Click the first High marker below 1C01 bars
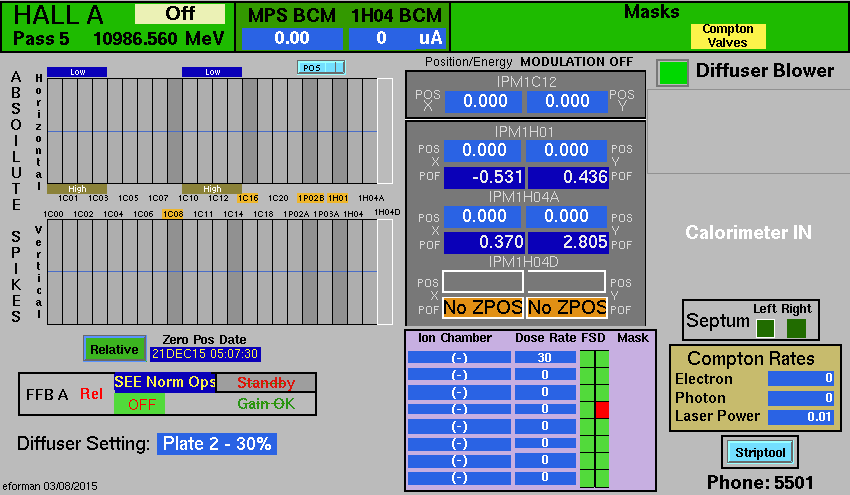This screenshot has width=850, height=495. 77,189
